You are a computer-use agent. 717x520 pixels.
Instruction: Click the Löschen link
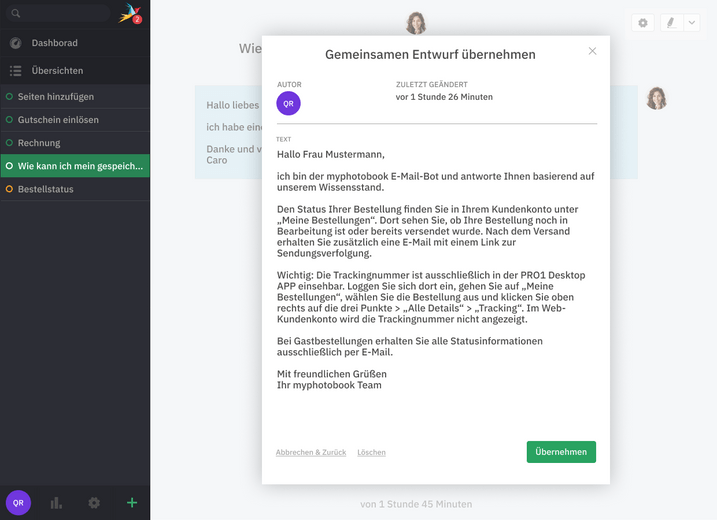click(x=371, y=452)
